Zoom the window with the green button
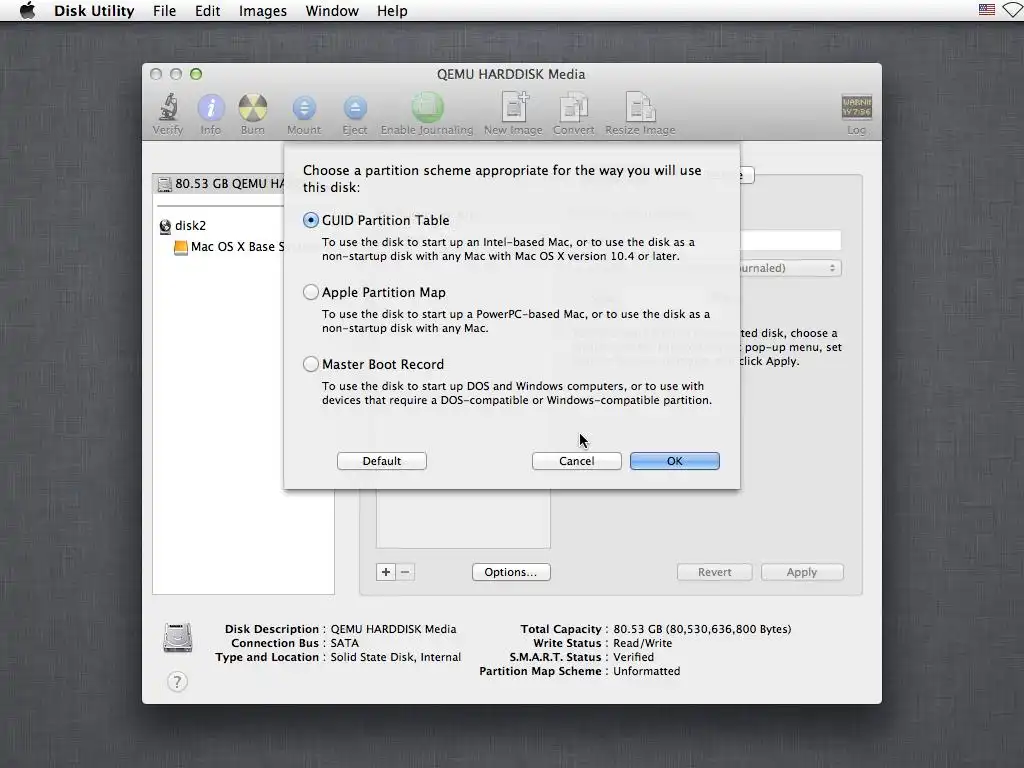This screenshot has width=1024, height=768. (x=196, y=74)
